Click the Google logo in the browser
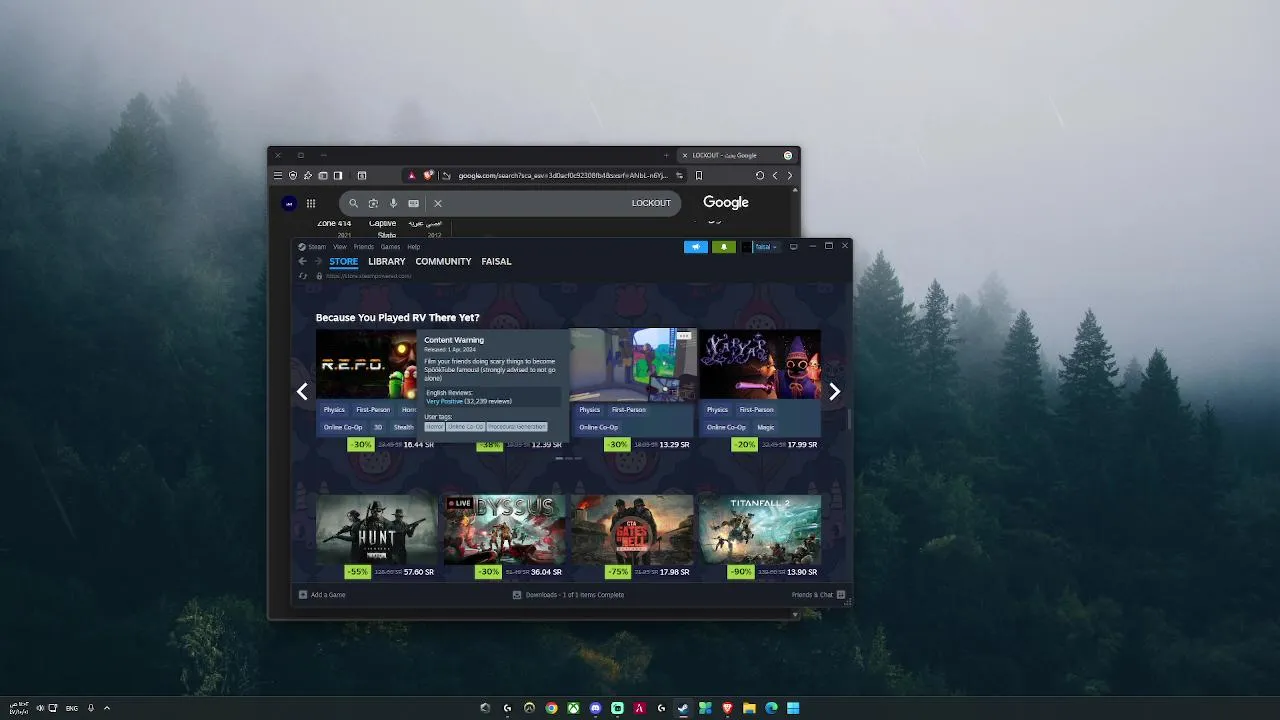1280x720 pixels. pos(726,202)
